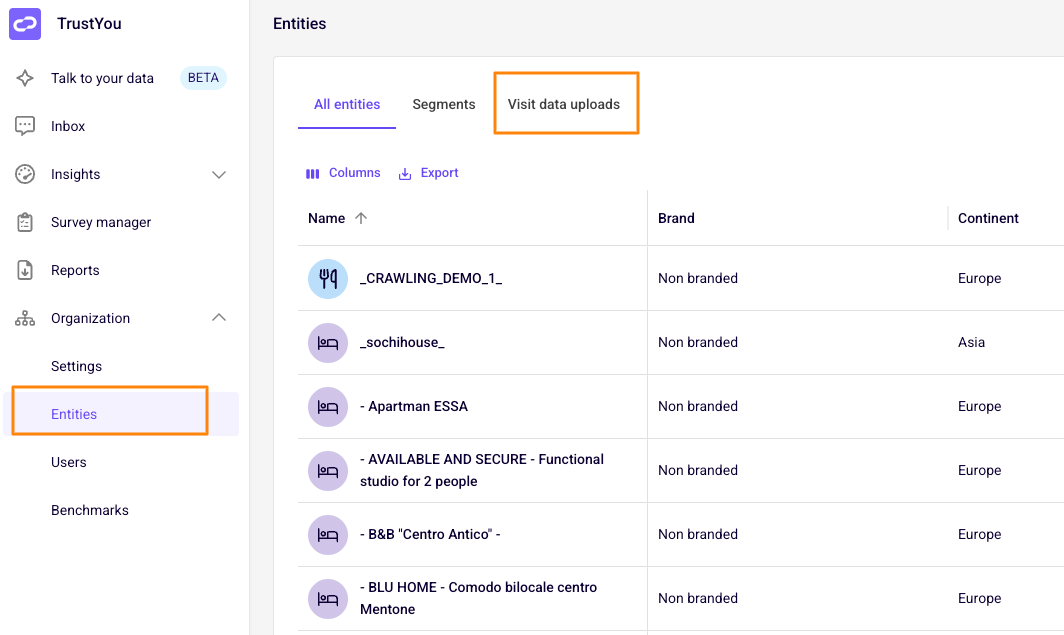Open Talk to your data sparkle icon
The width and height of the screenshot is (1064, 635).
click(x=25, y=78)
